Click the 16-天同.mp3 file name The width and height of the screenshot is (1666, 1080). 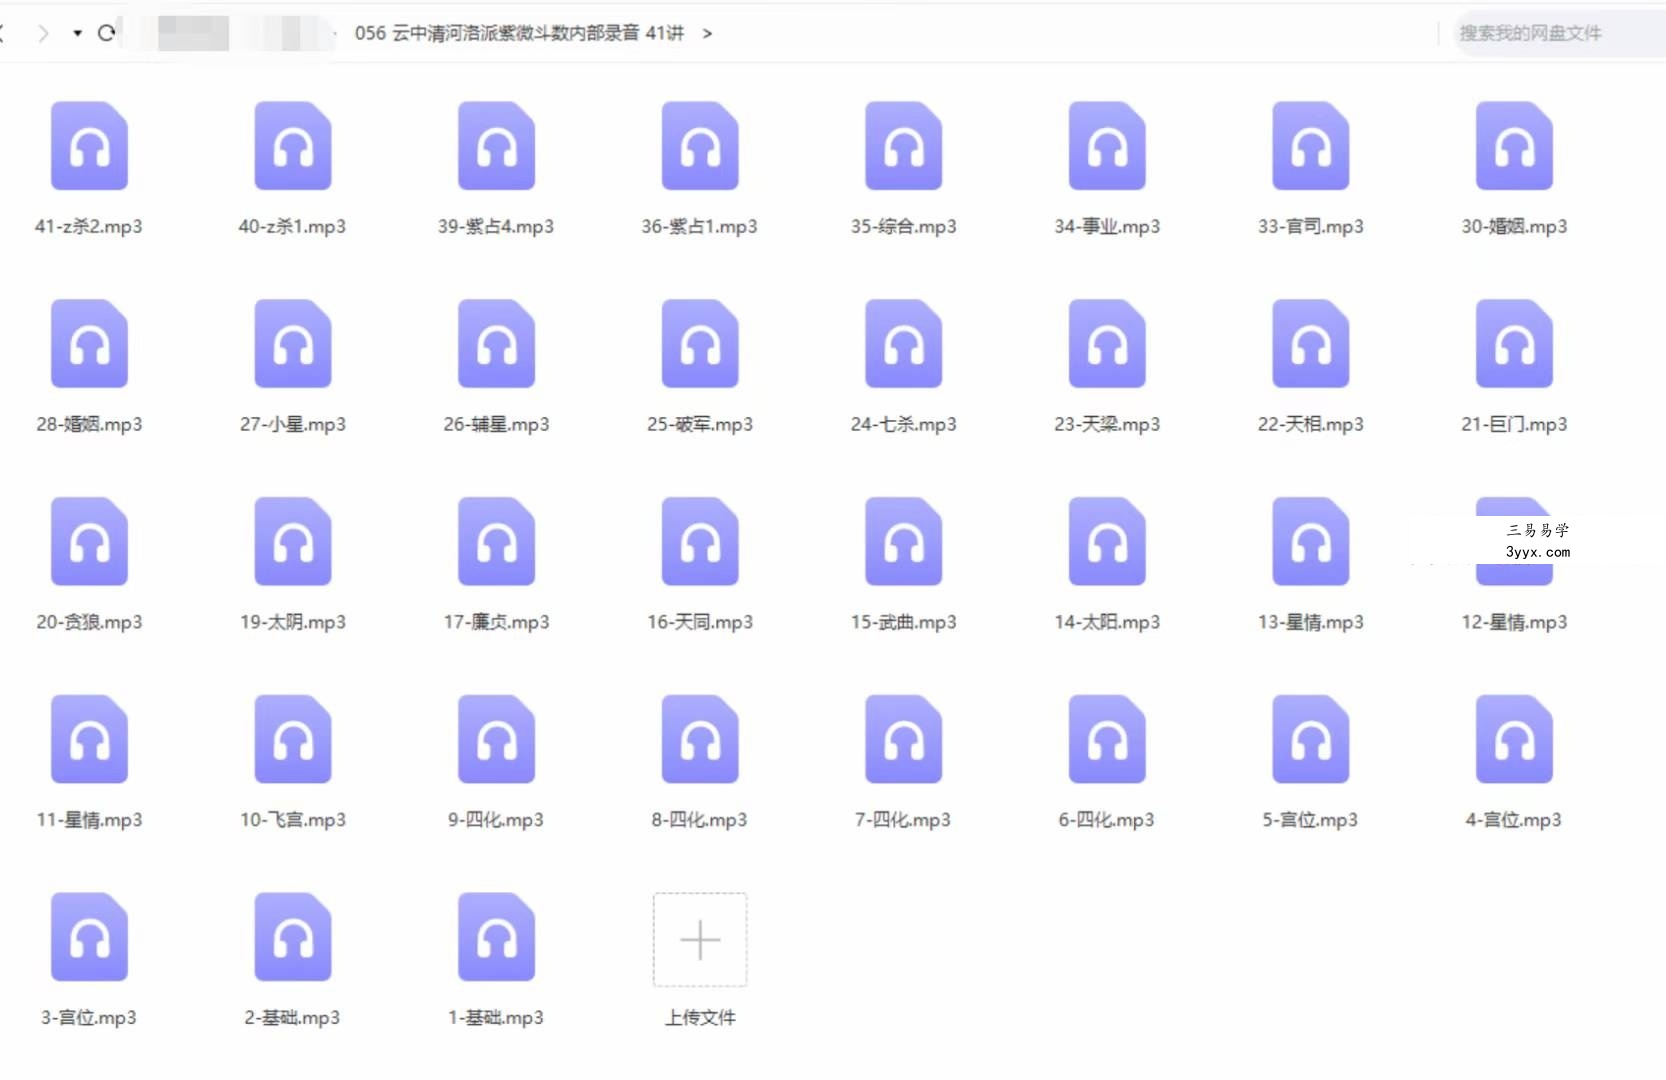coord(700,622)
